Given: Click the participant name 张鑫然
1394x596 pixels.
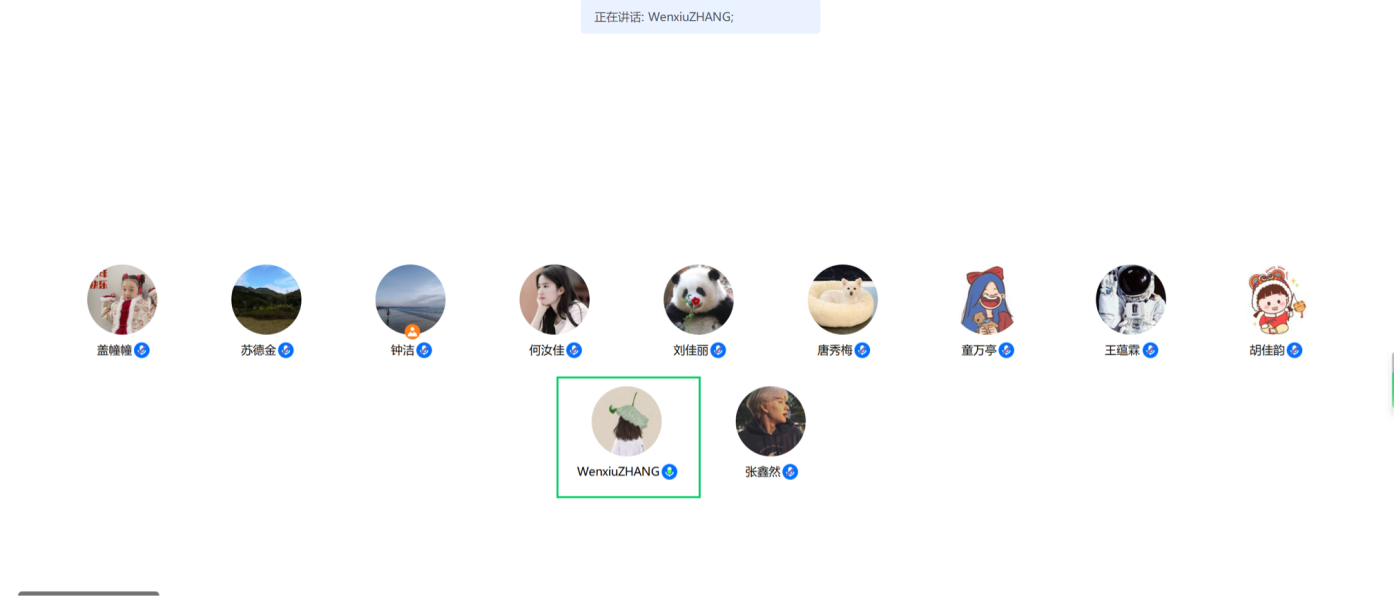Looking at the screenshot, I should (763, 472).
